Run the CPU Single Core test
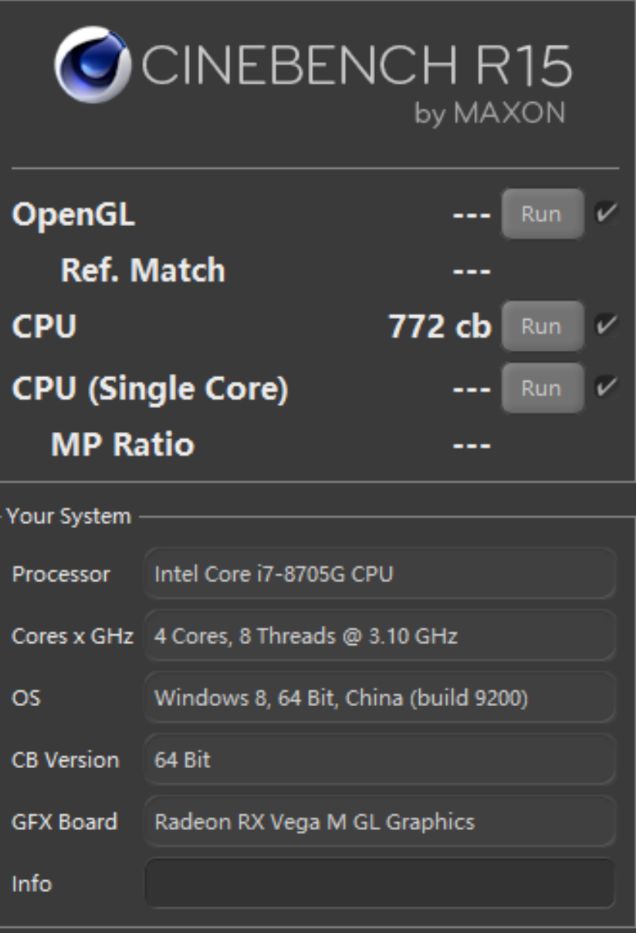636x933 pixels. click(x=541, y=388)
